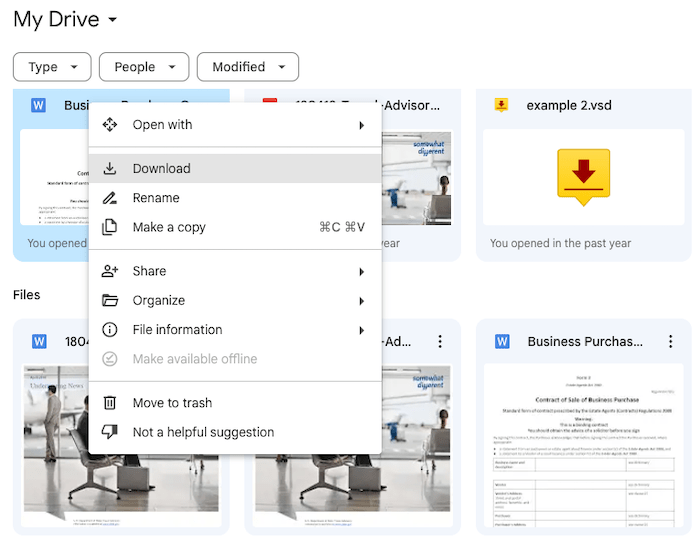Viewport: 700px width, 541px height.
Task: Click the File information icon
Action: pyautogui.click(x=110, y=330)
